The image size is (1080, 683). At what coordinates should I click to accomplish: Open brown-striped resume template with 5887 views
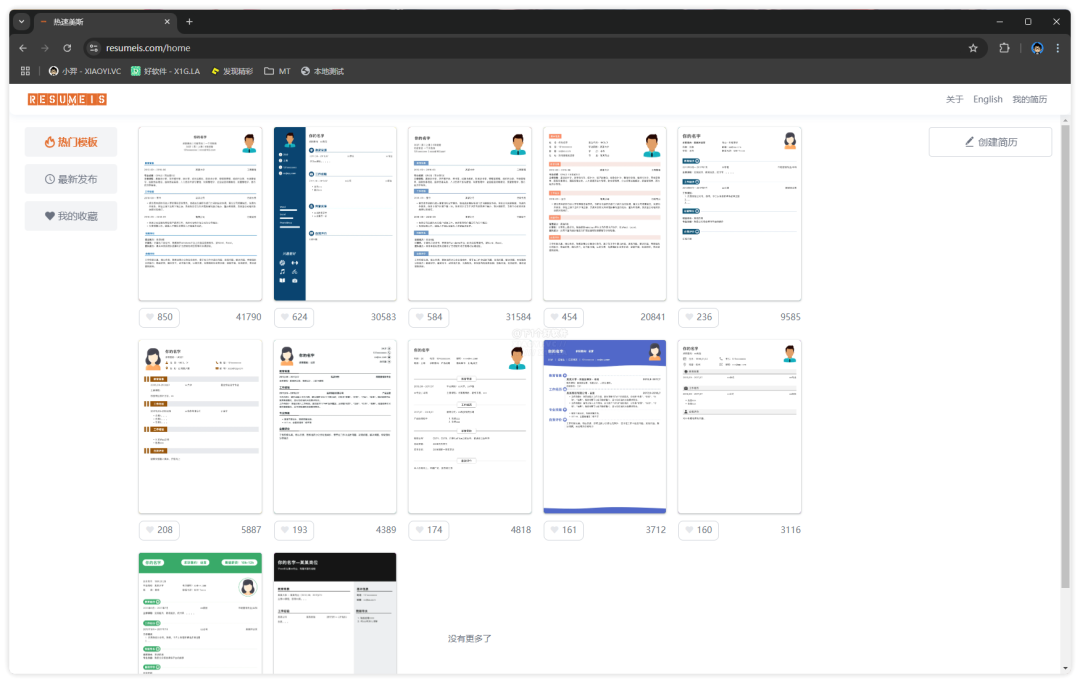click(200, 426)
